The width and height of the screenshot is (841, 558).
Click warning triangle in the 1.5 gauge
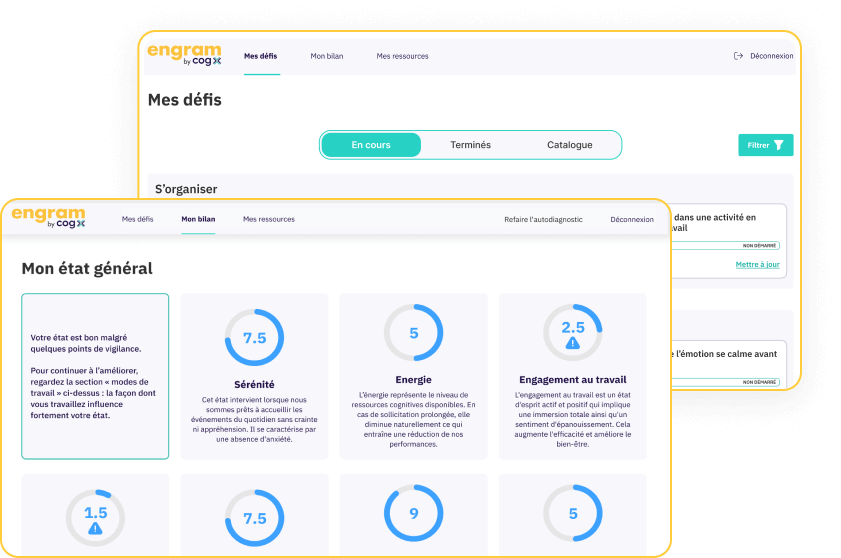(x=95, y=528)
